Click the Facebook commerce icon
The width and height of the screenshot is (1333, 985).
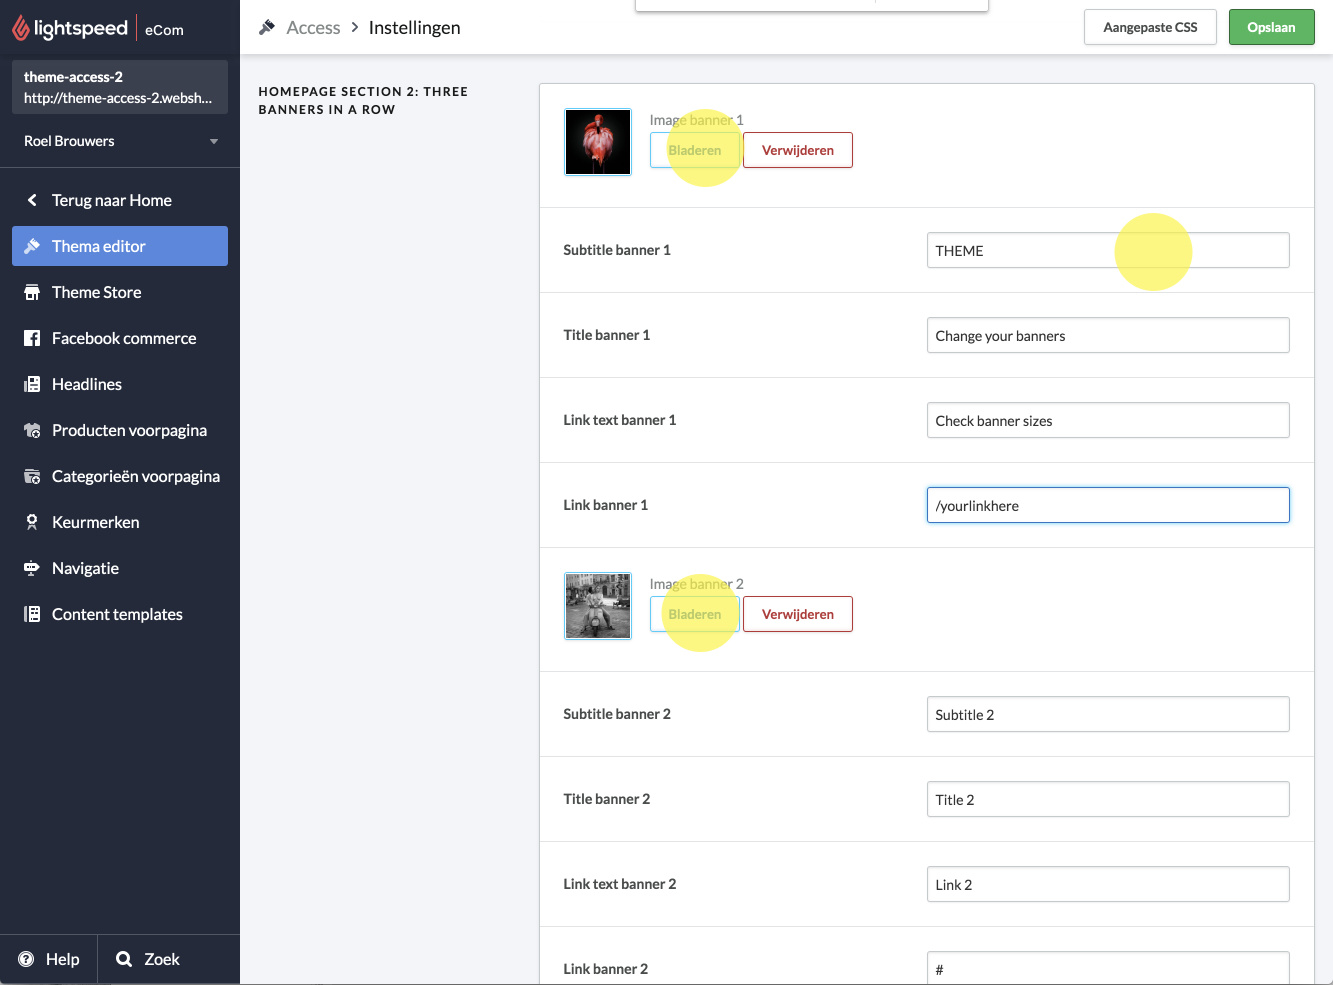[x=32, y=338]
